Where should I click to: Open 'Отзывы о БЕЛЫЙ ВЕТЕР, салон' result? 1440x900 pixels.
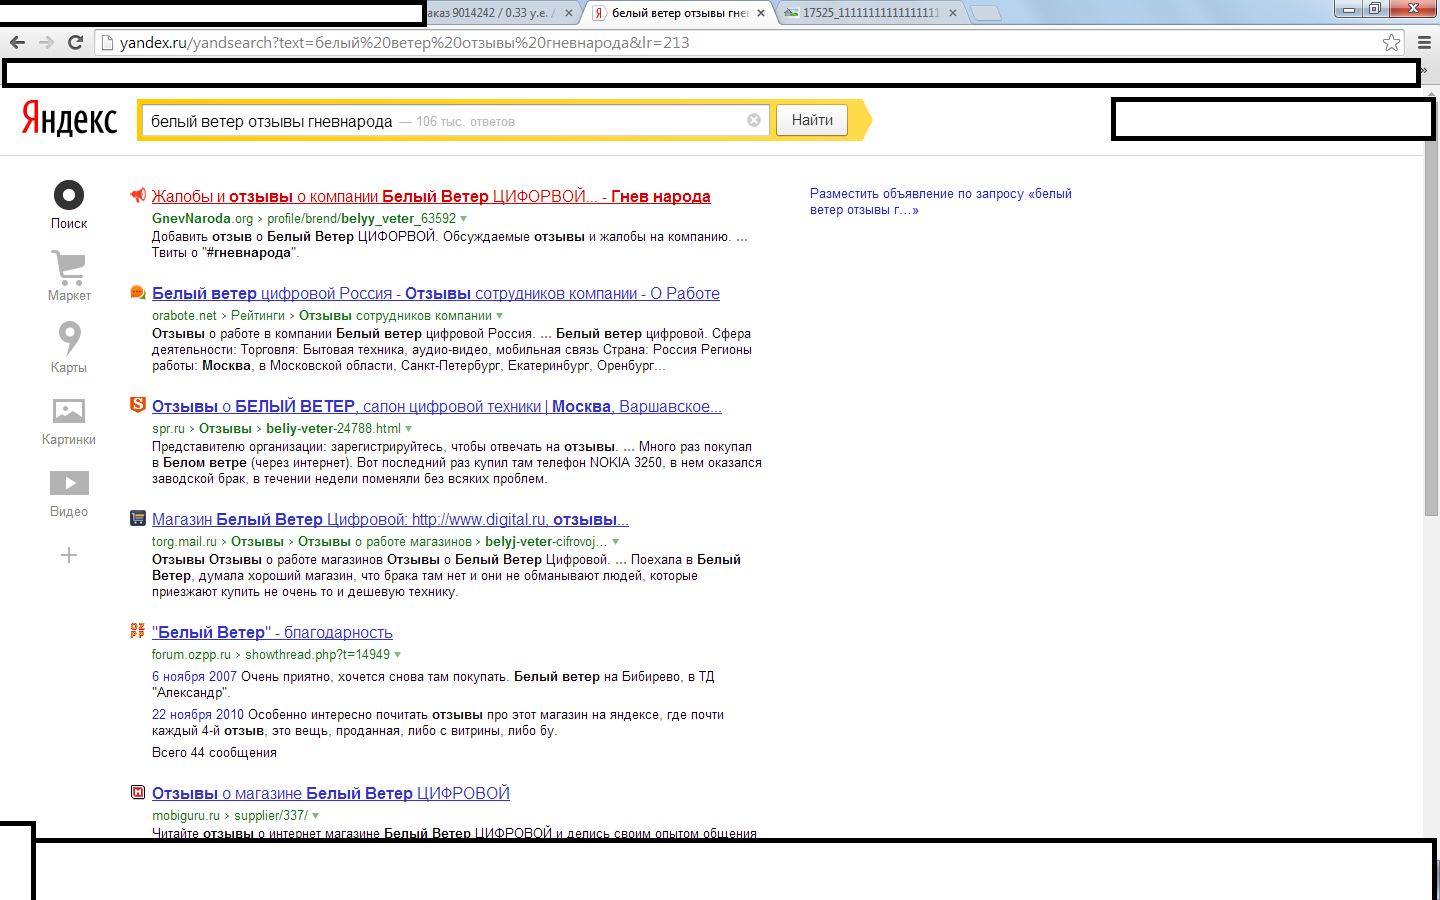437,406
